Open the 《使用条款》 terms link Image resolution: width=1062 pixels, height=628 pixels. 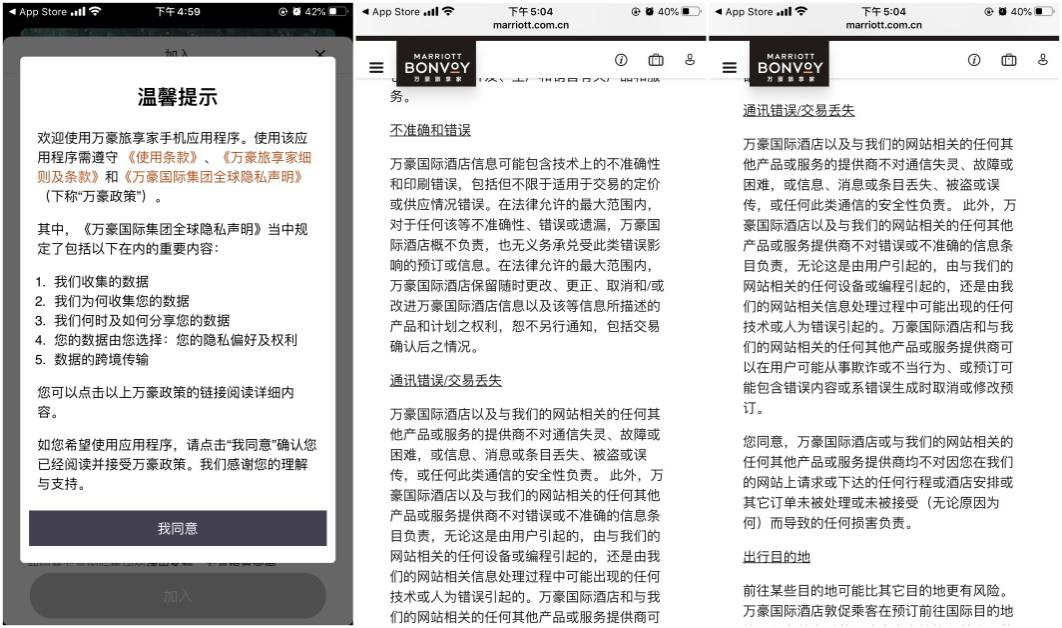click(162, 158)
